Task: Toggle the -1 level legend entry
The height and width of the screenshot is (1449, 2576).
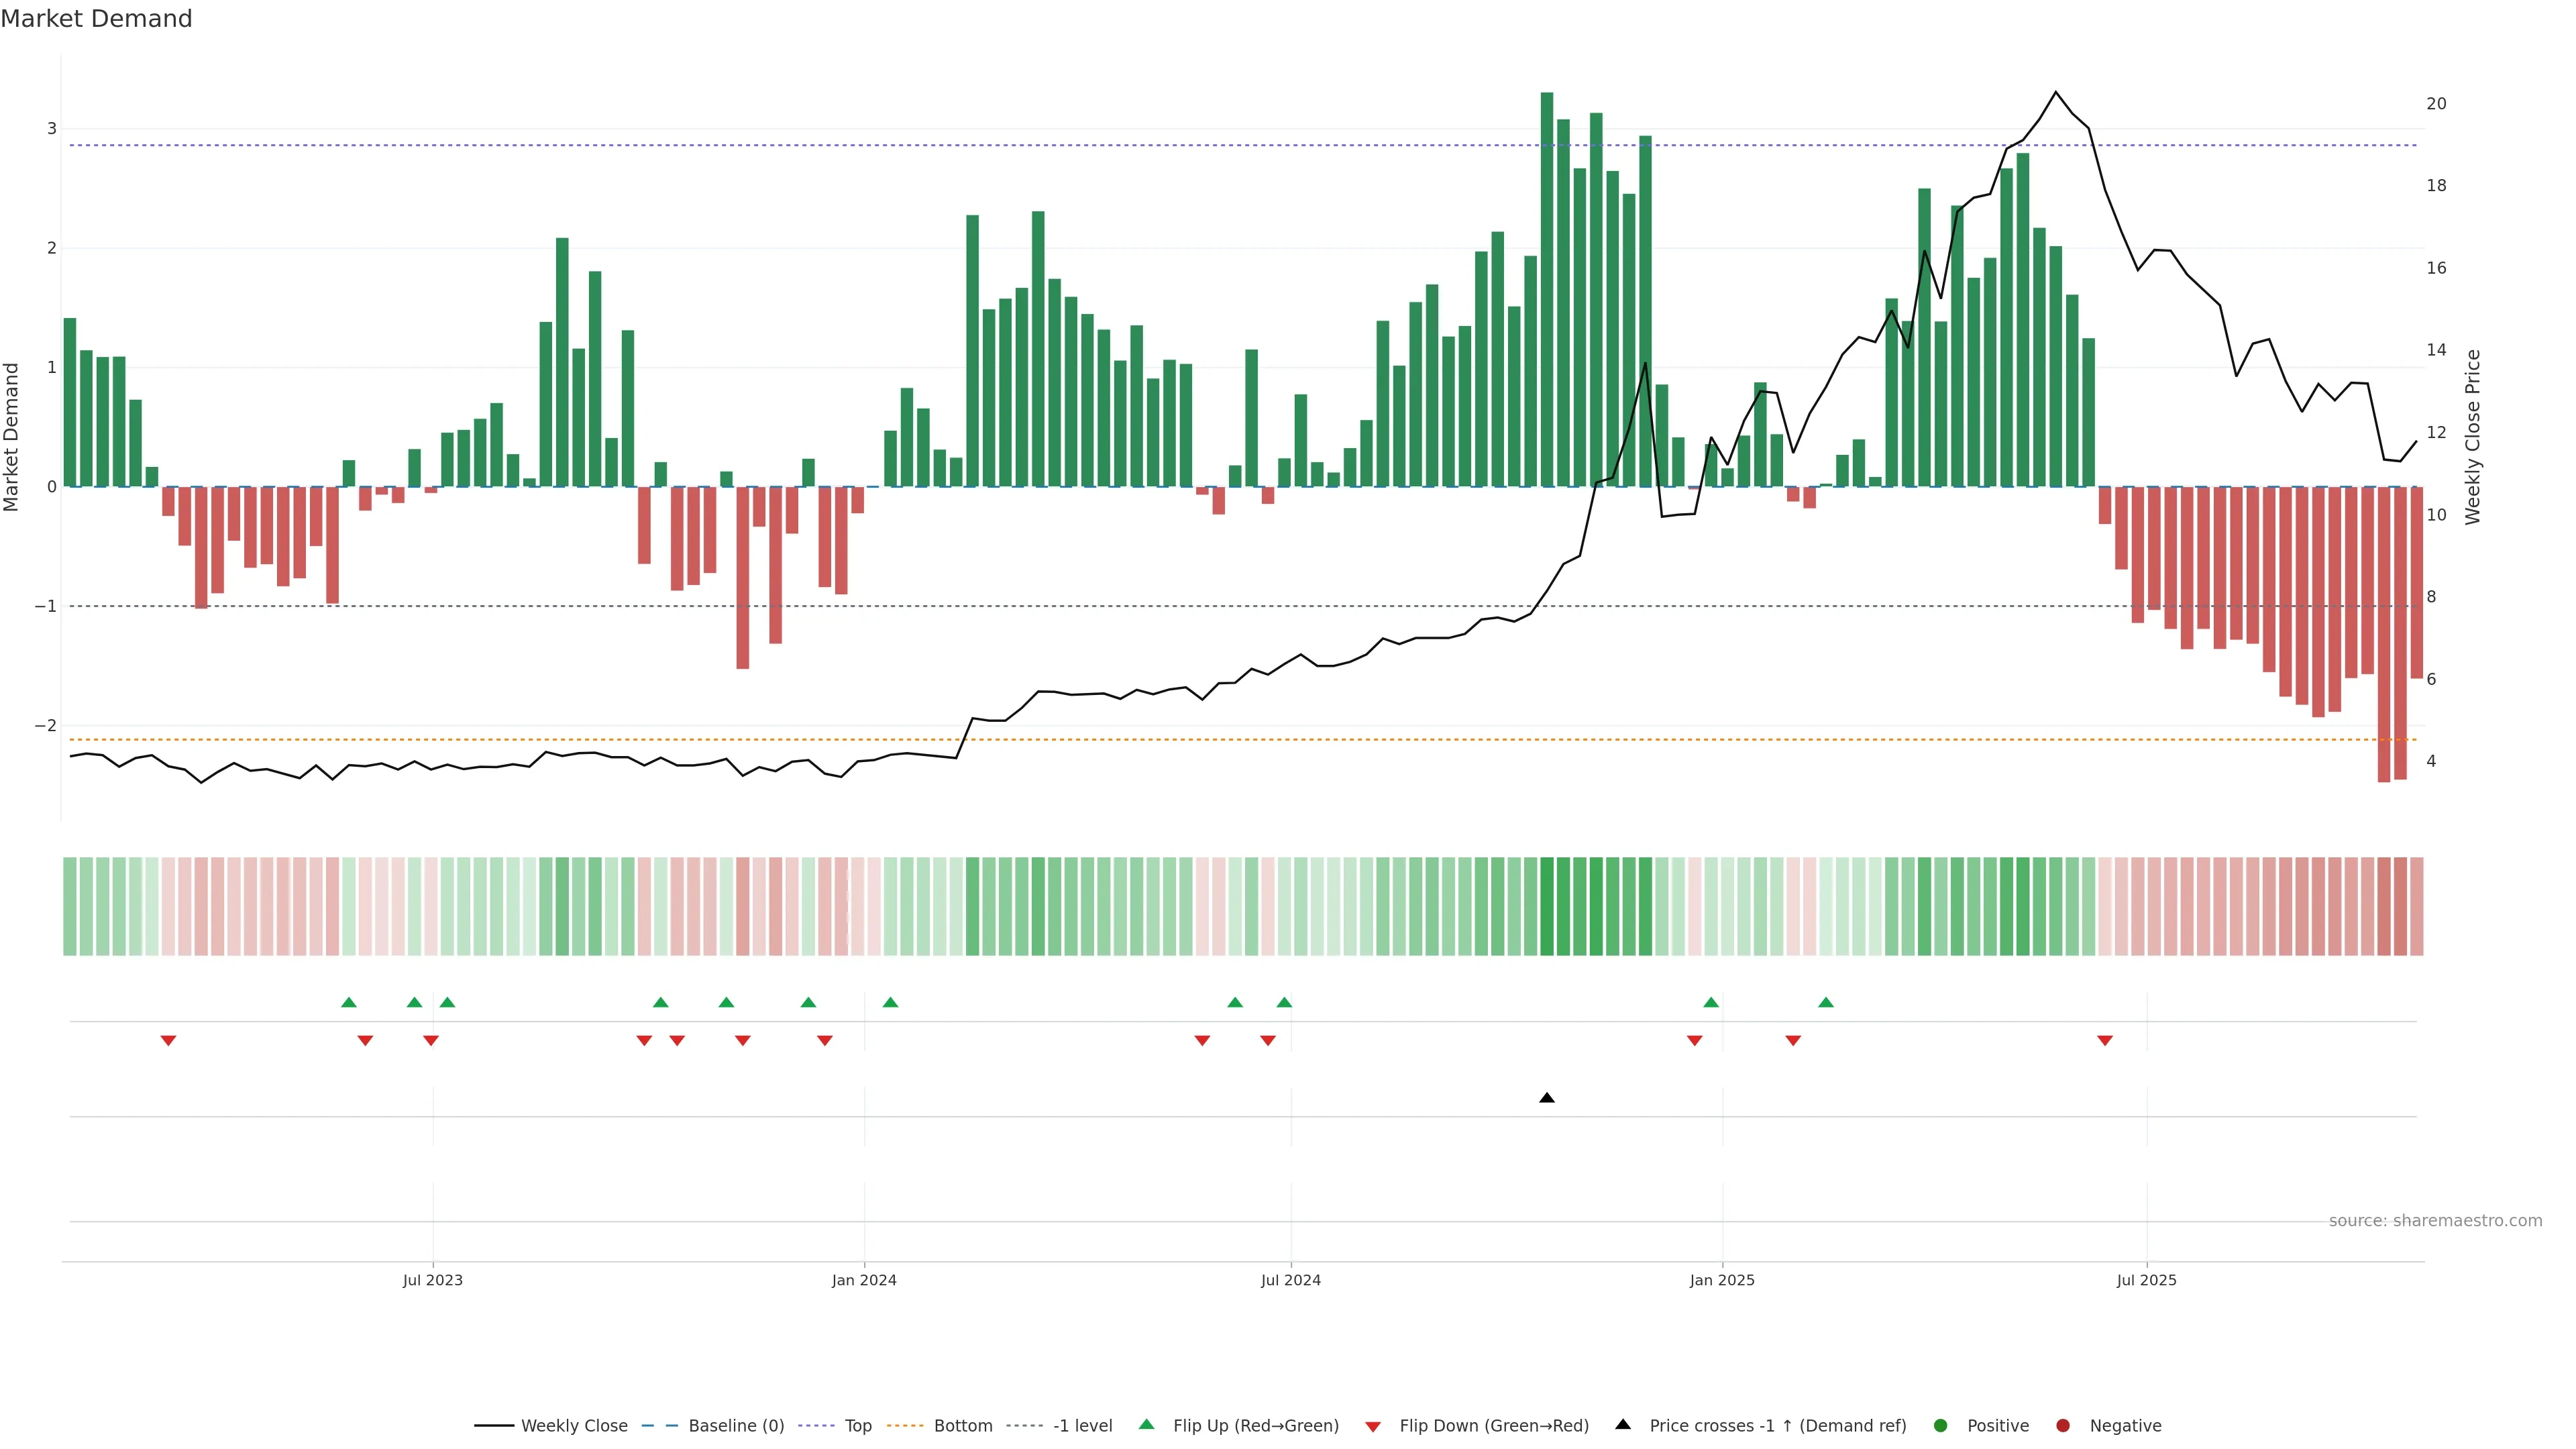Action: click(x=1082, y=1426)
